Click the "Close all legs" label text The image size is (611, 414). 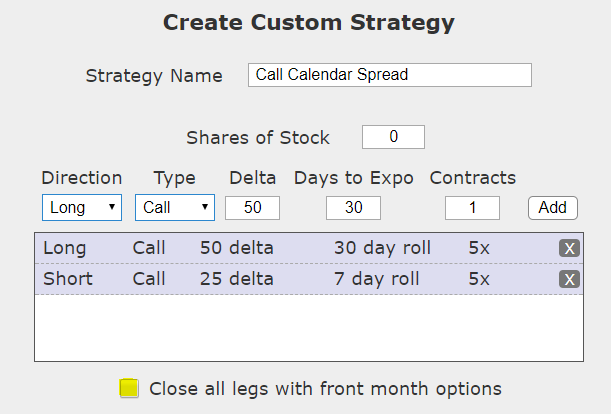point(325,388)
